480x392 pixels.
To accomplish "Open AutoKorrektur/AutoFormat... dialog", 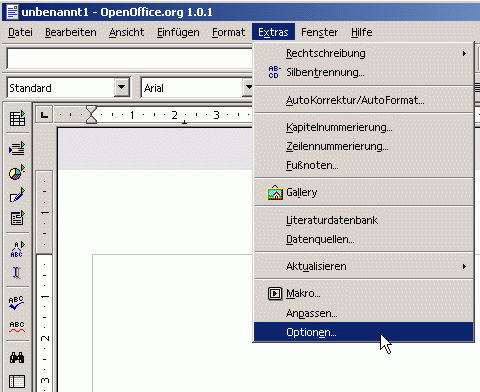I will click(x=364, y=100).
